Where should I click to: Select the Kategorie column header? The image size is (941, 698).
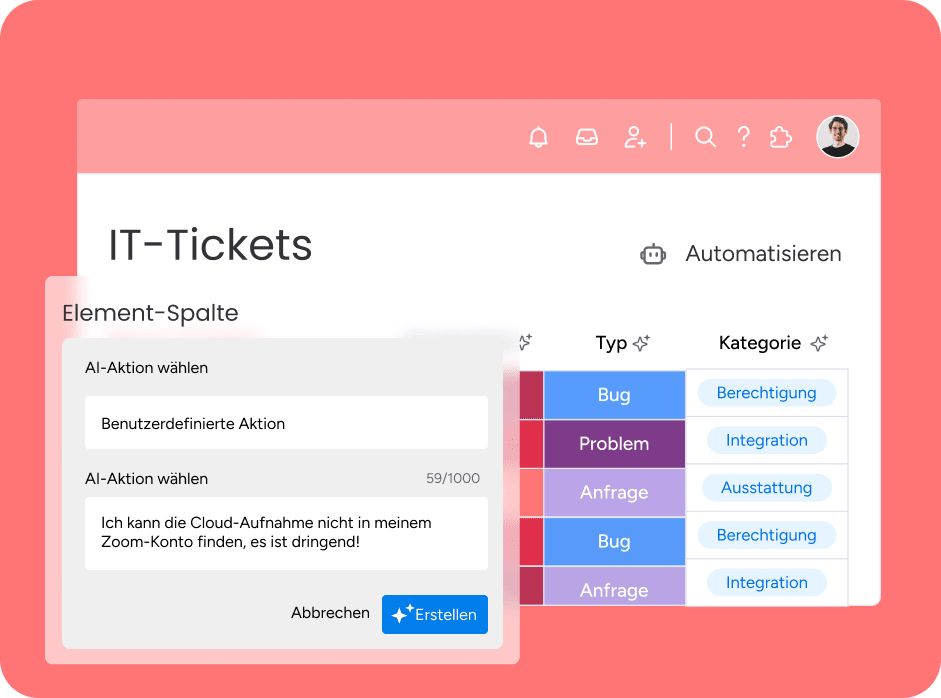point(760,343)
